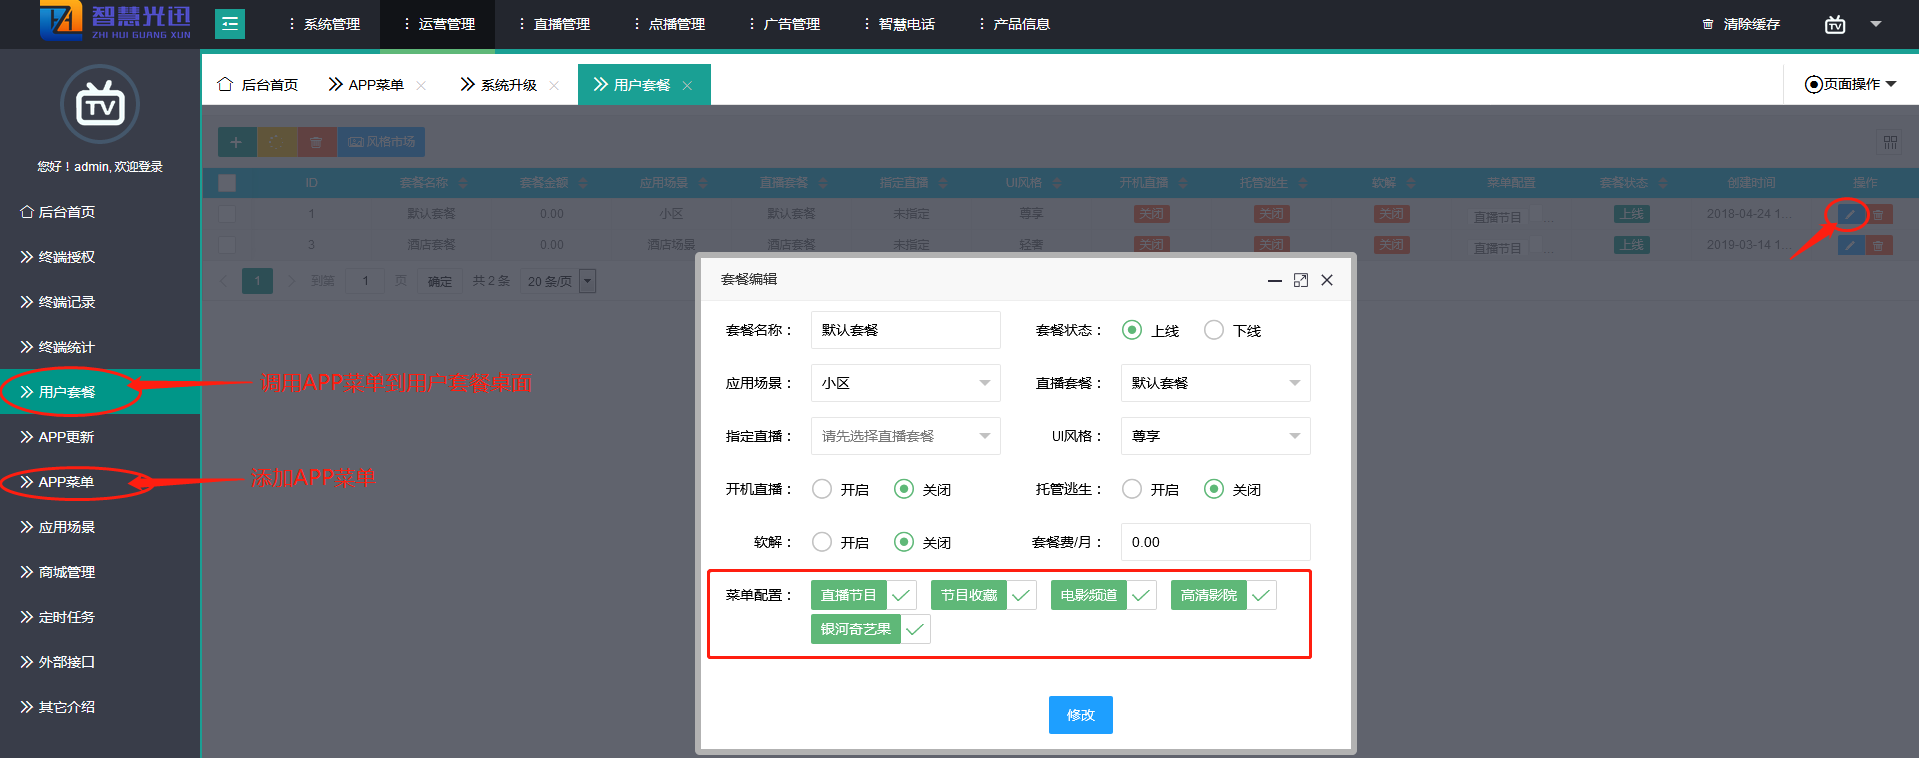Maximize the 套餐编辑 dialog

(x=1300, y=280)
